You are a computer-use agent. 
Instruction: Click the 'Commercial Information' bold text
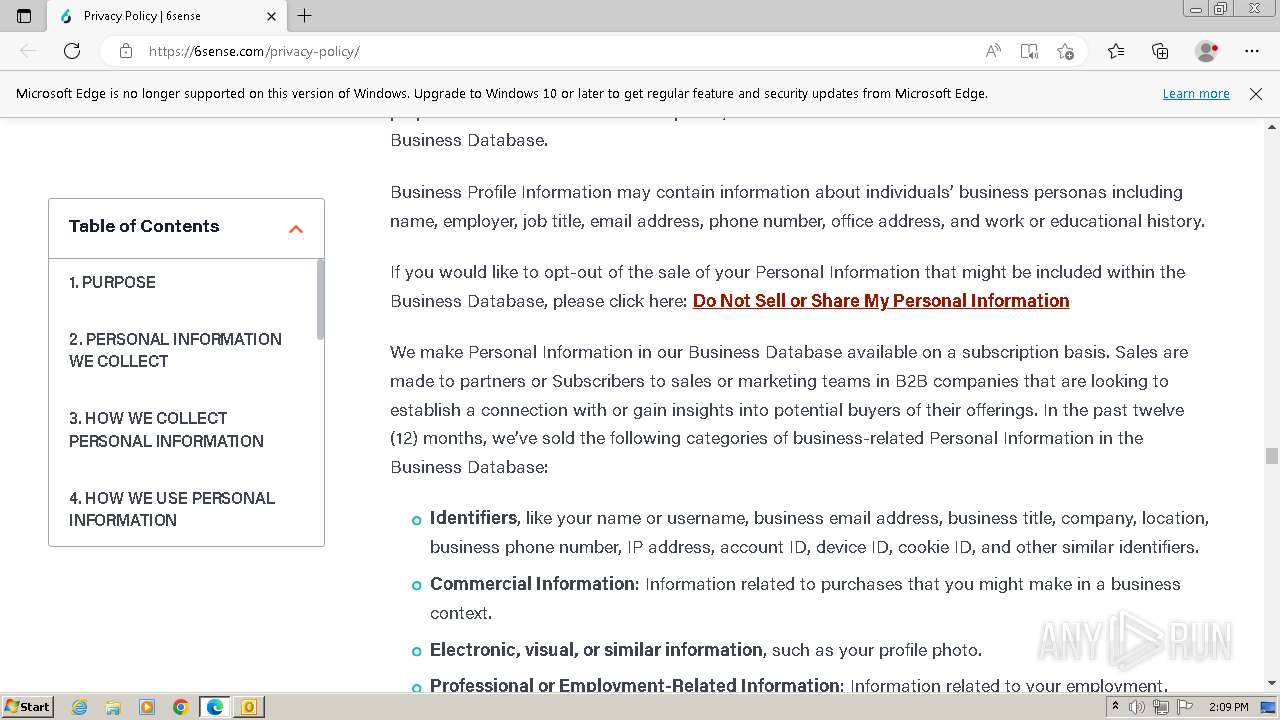(533, 584)
